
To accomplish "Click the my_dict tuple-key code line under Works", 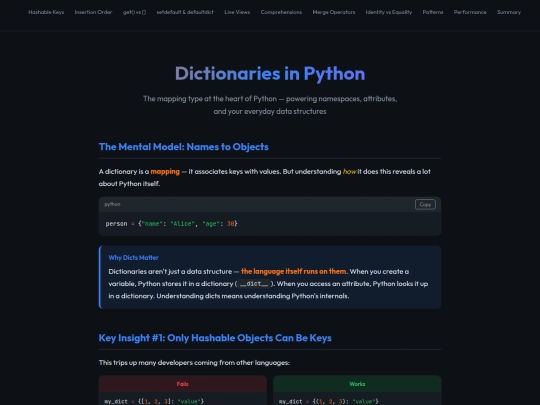I will [329, 401].
